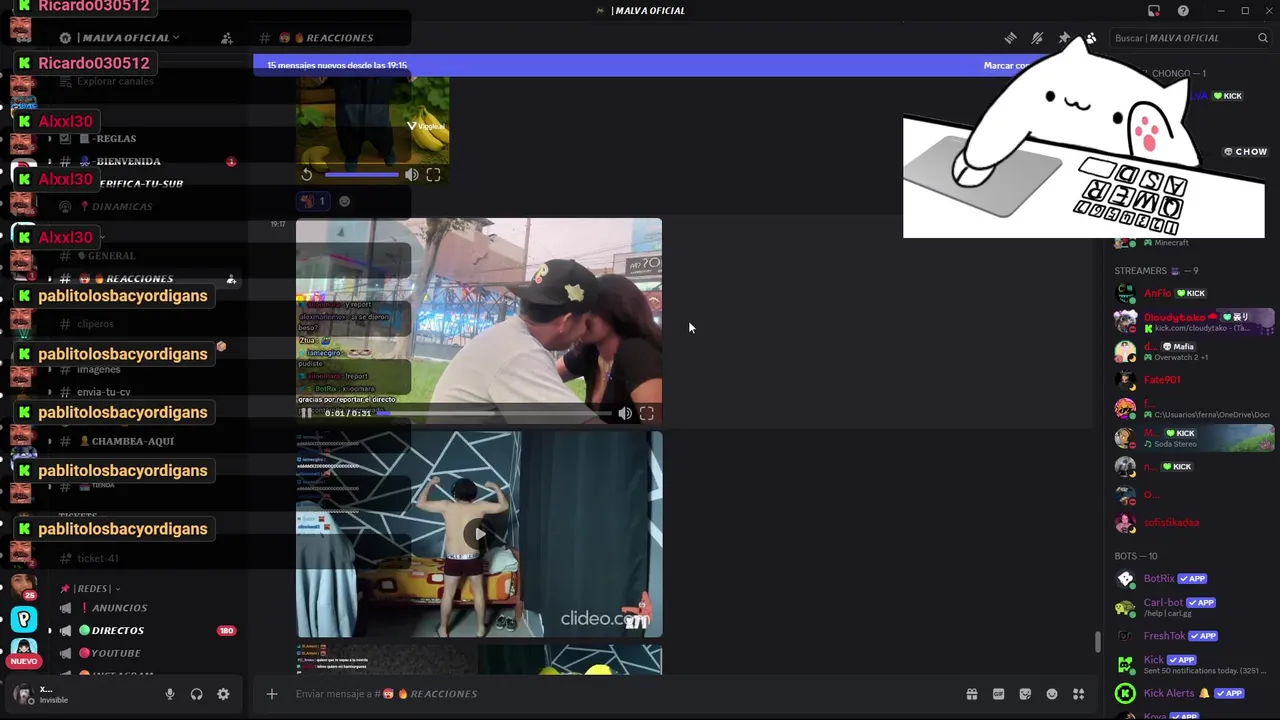Screen dimensions: 1280x720
Task: Open the Threads icon in channel header
Action: (1010, 38)
